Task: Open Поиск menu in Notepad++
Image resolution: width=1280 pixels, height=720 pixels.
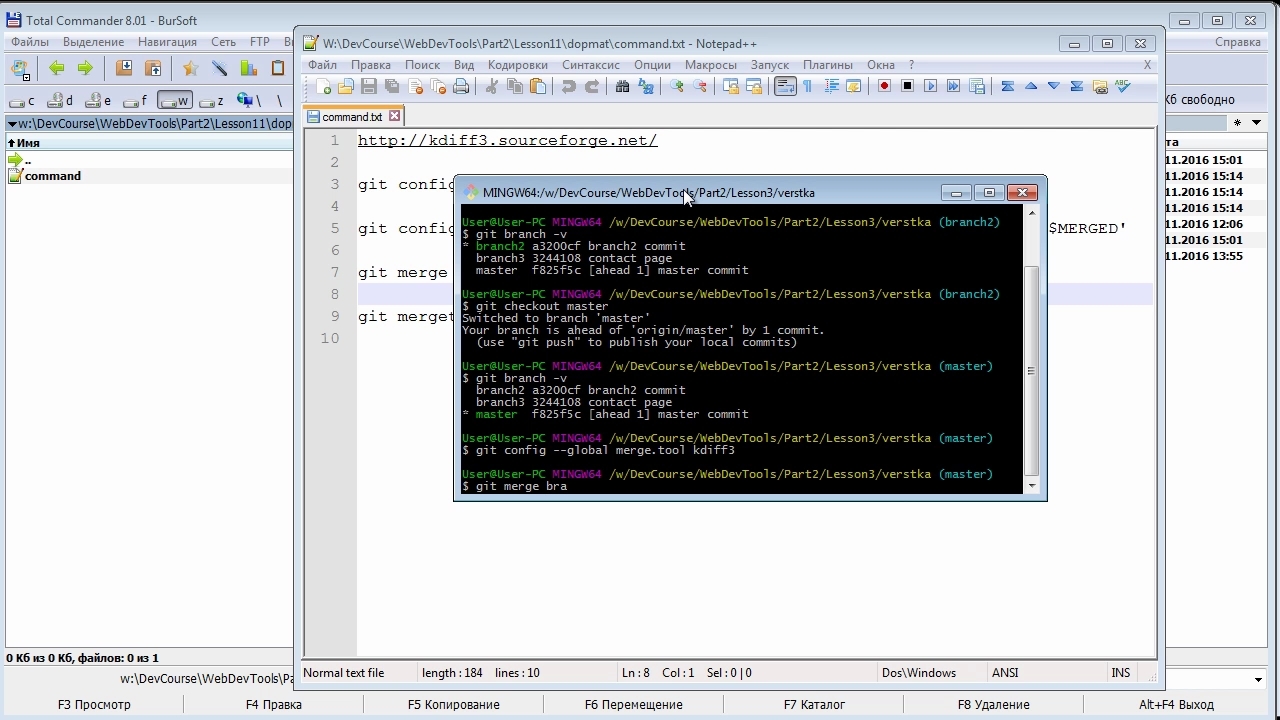Action: 422,65
